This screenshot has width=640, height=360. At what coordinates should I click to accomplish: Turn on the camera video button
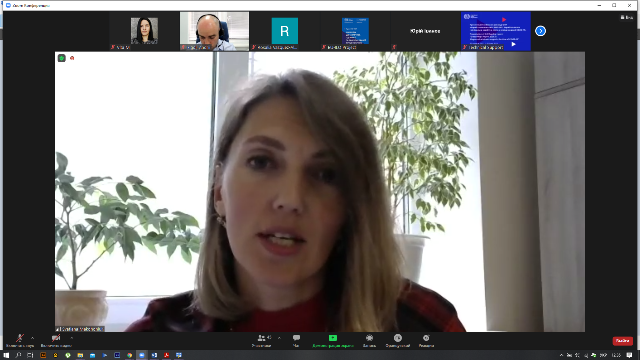(x=56, y=340)
